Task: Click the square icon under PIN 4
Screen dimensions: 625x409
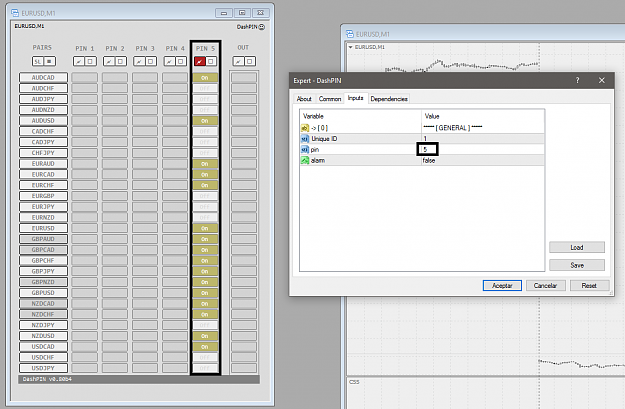Action: [x=181, y=61]
